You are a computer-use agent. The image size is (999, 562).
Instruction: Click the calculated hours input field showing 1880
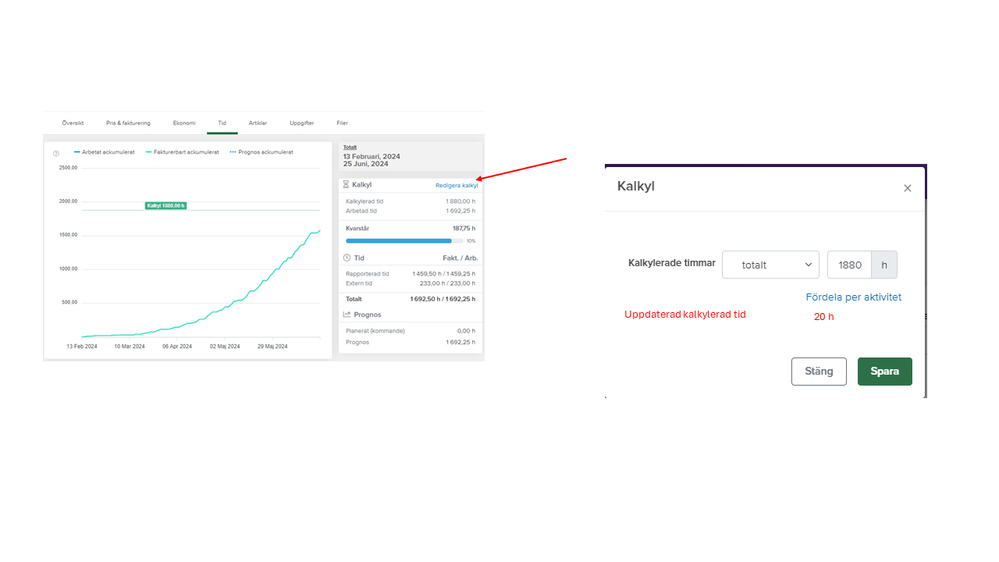point(849,265)
